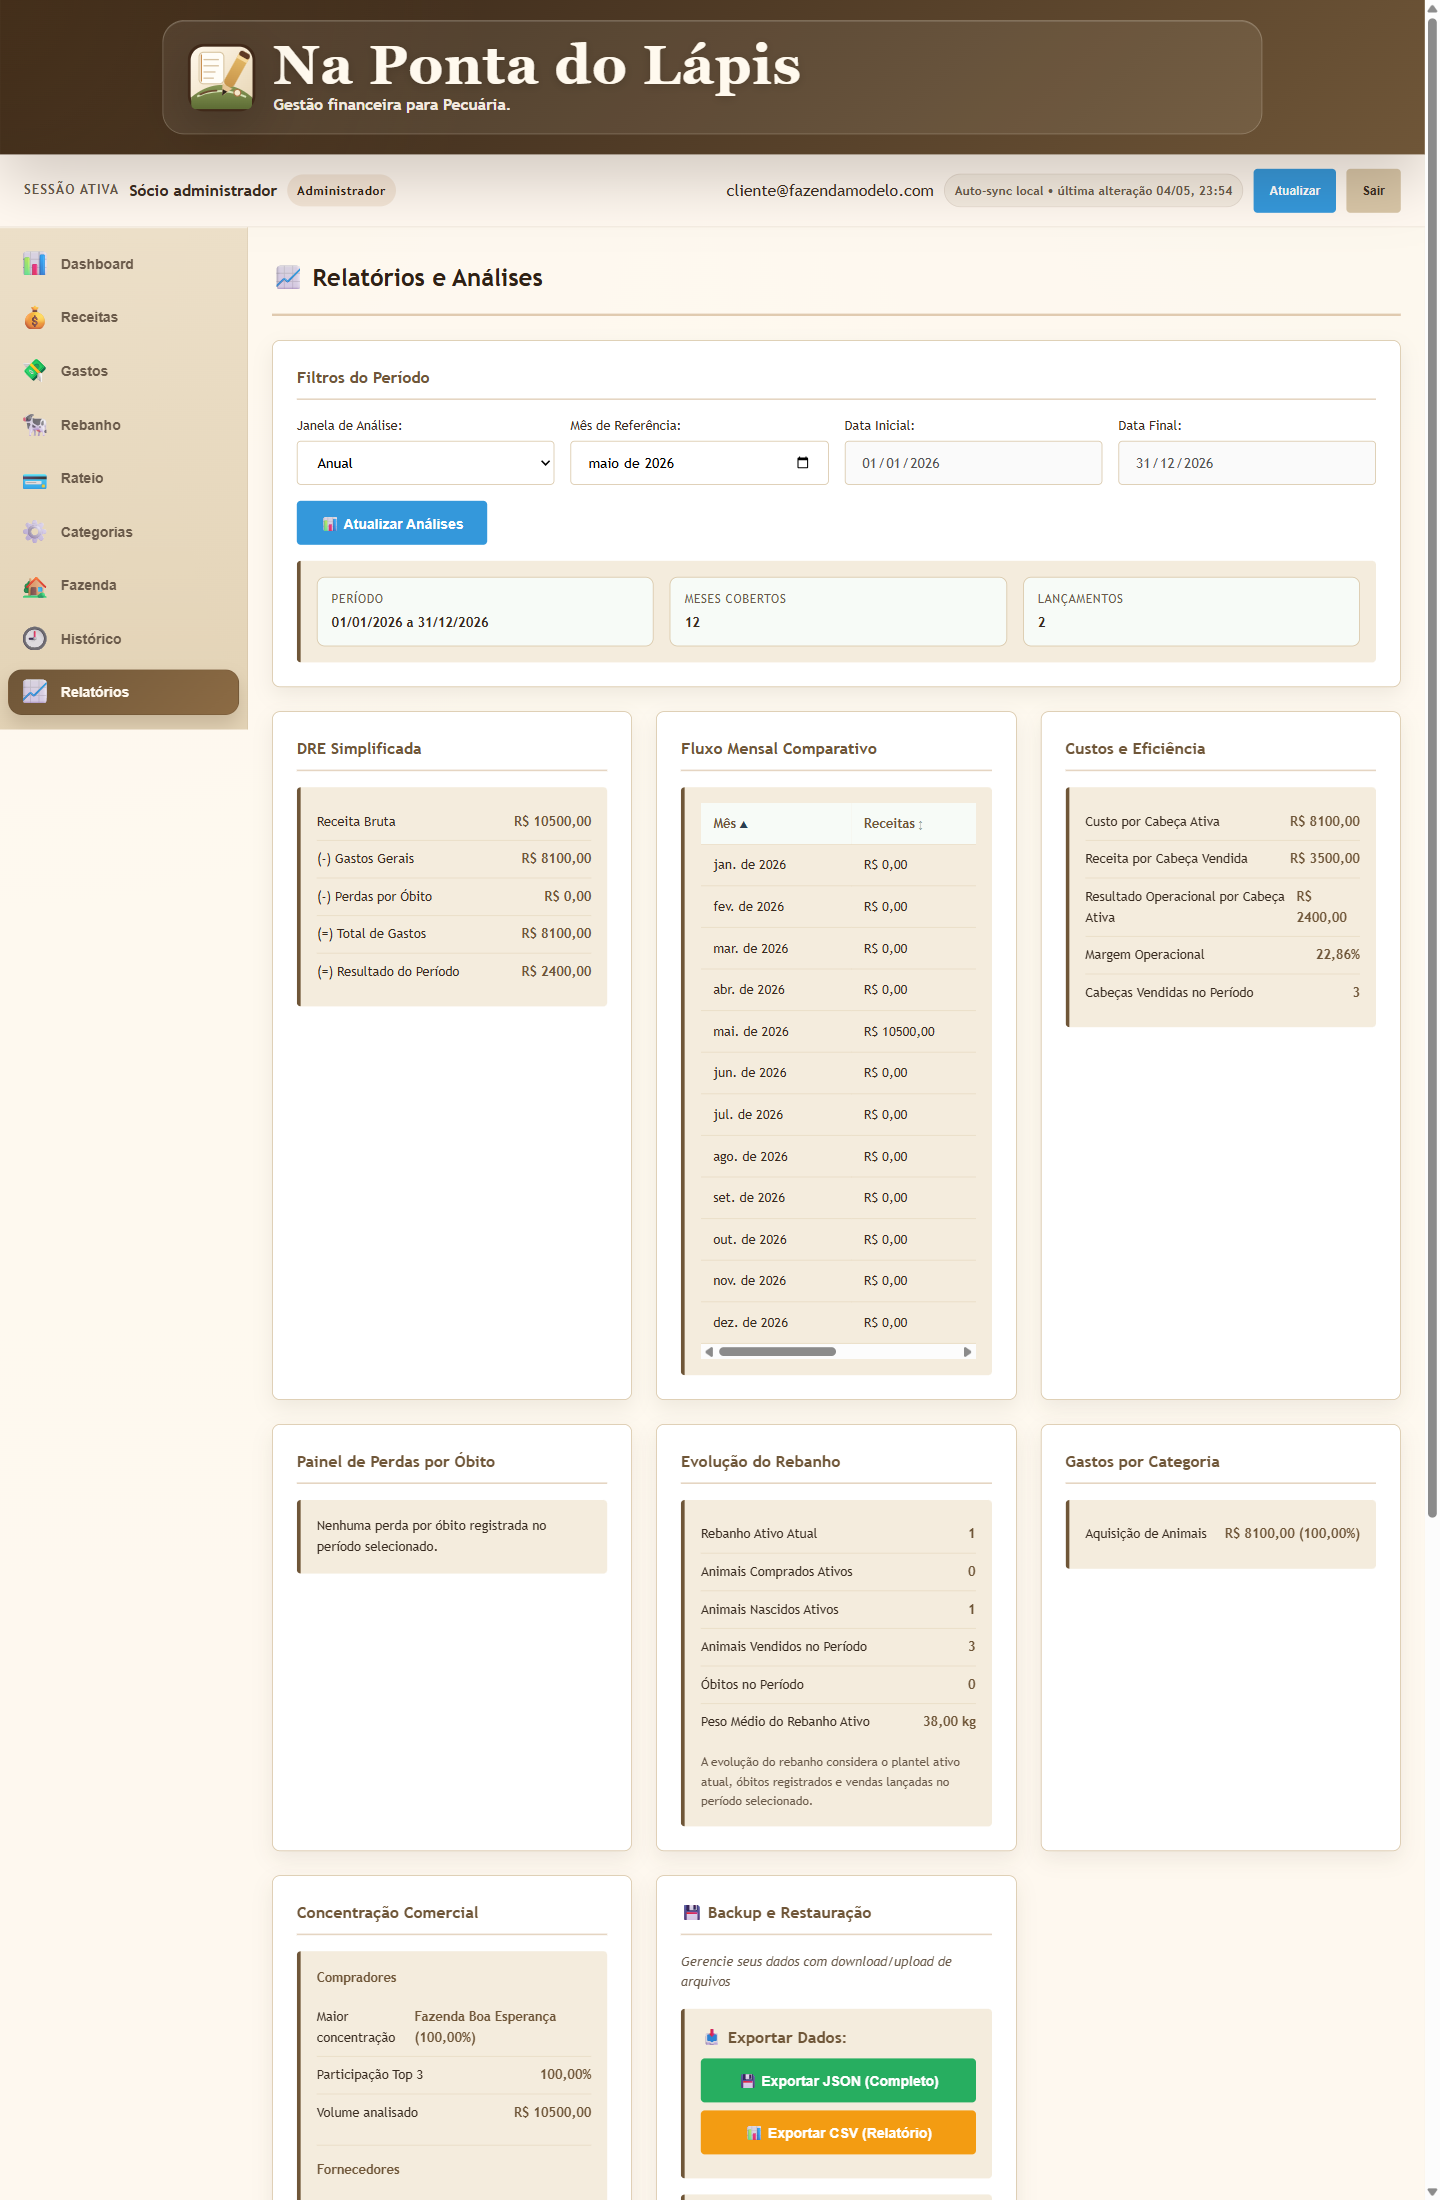Image resolution: width=1440 pixels, height=2200 pixels.
Task: Click the left arrow of Fluxo Mensal scrollbar
Action: 709,1351
